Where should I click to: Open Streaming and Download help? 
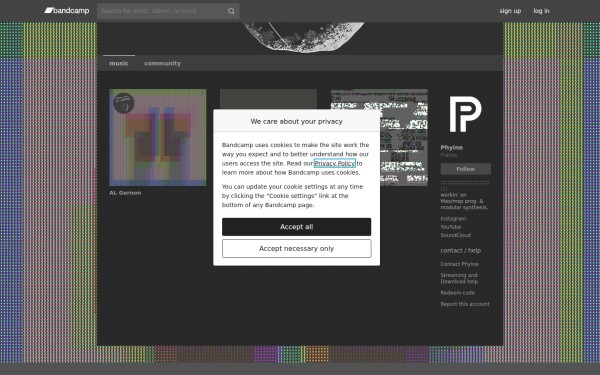coord(459,278)
